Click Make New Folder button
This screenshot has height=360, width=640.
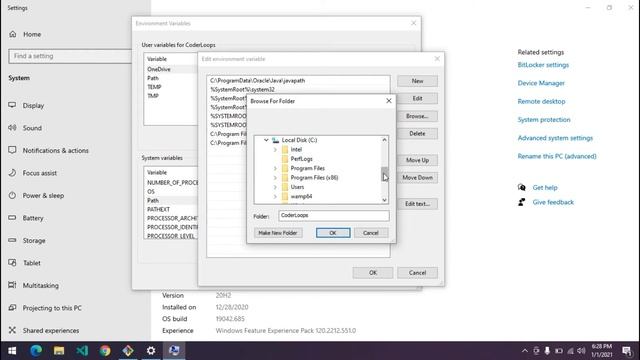coord(278,233)
